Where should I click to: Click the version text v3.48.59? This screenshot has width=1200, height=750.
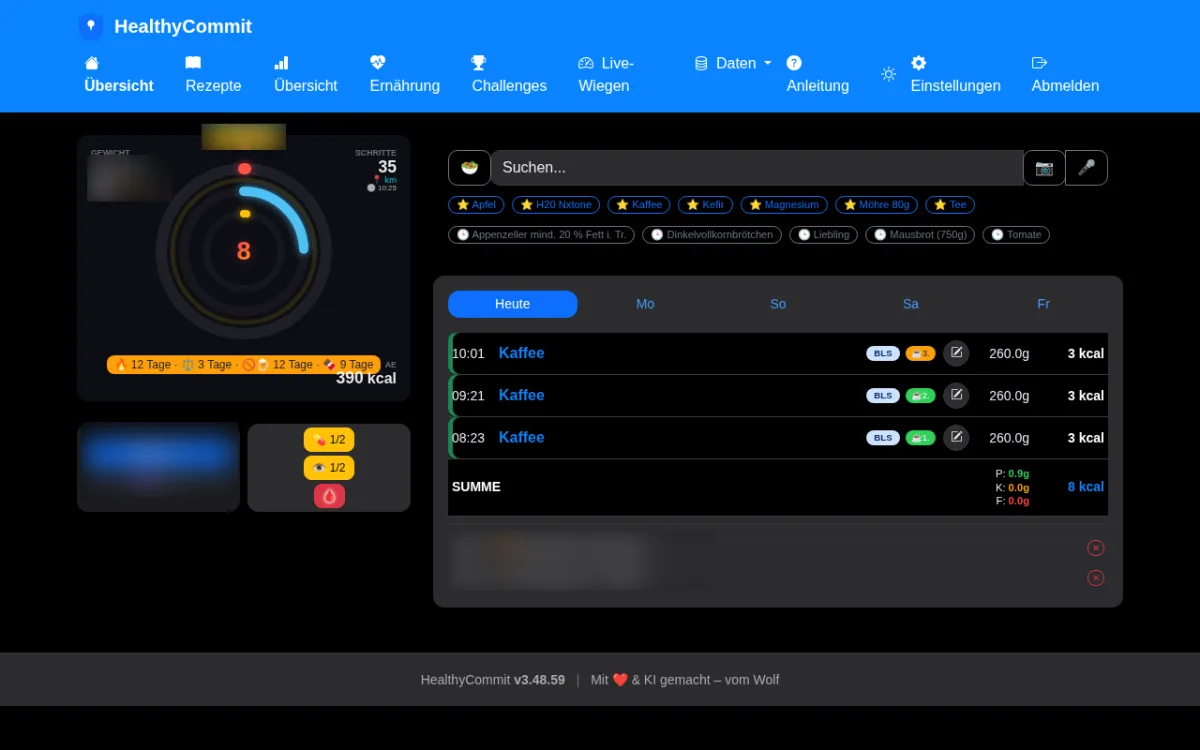point(539,680)
